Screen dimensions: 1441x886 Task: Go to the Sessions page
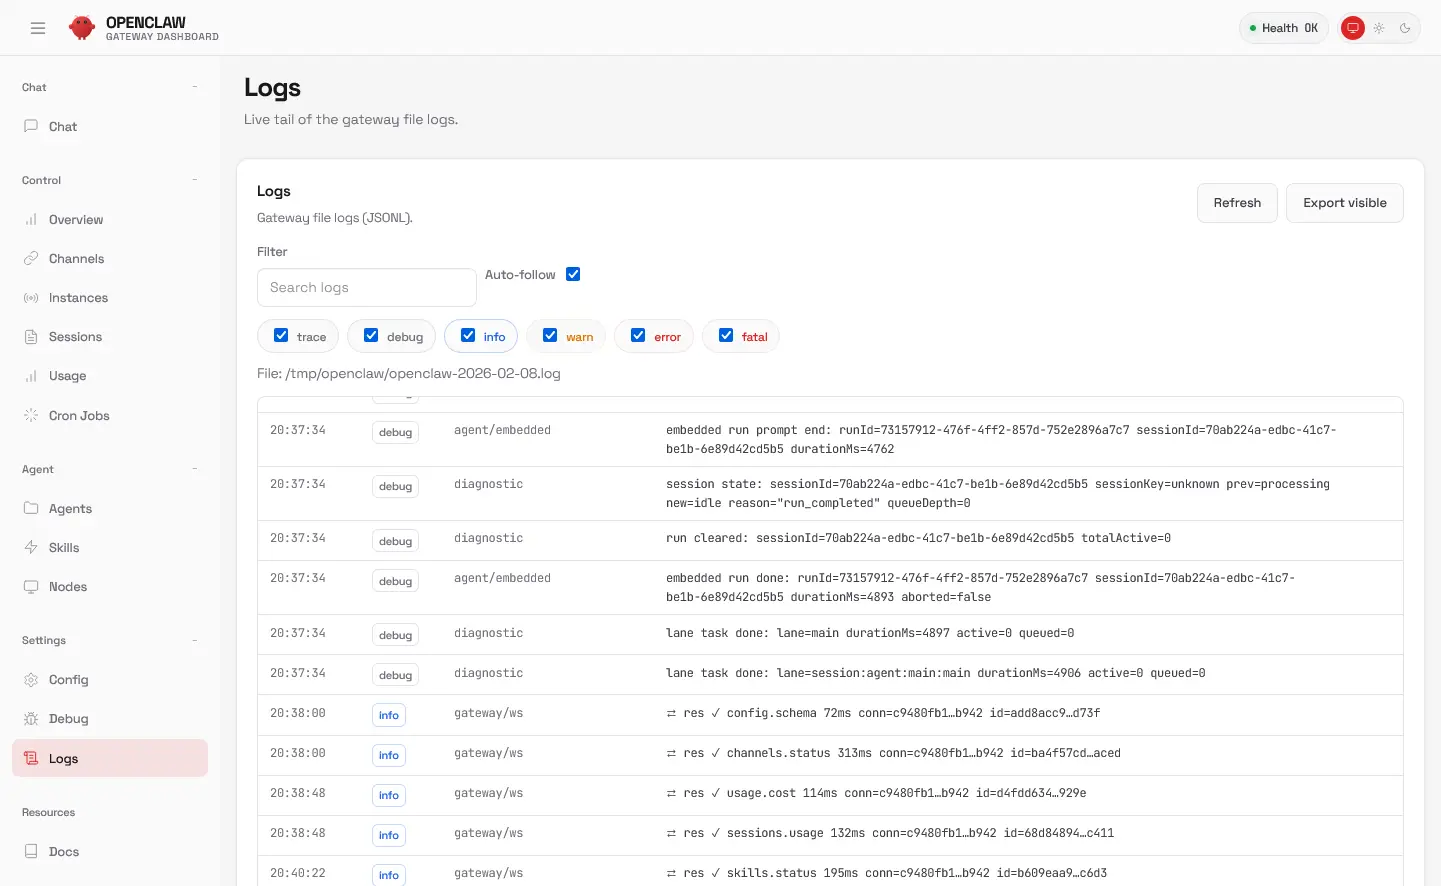75,337
